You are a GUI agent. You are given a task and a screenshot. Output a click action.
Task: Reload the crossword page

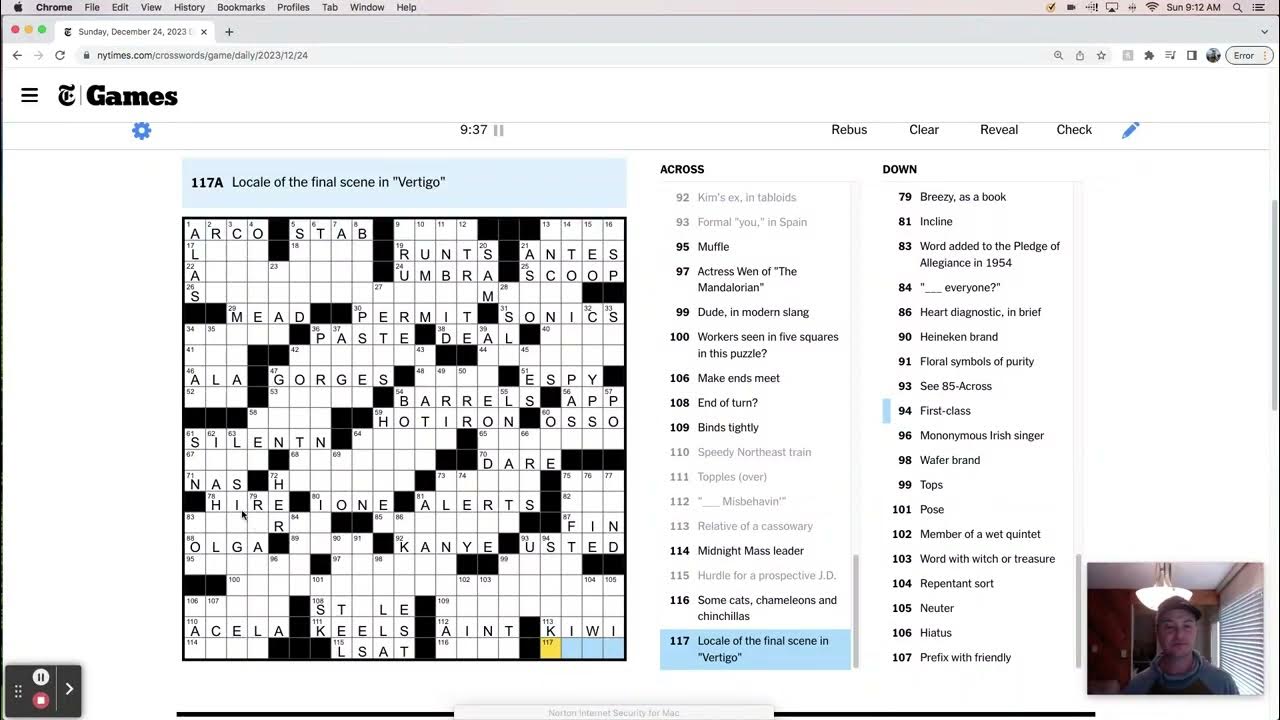(x=60, y=55)
